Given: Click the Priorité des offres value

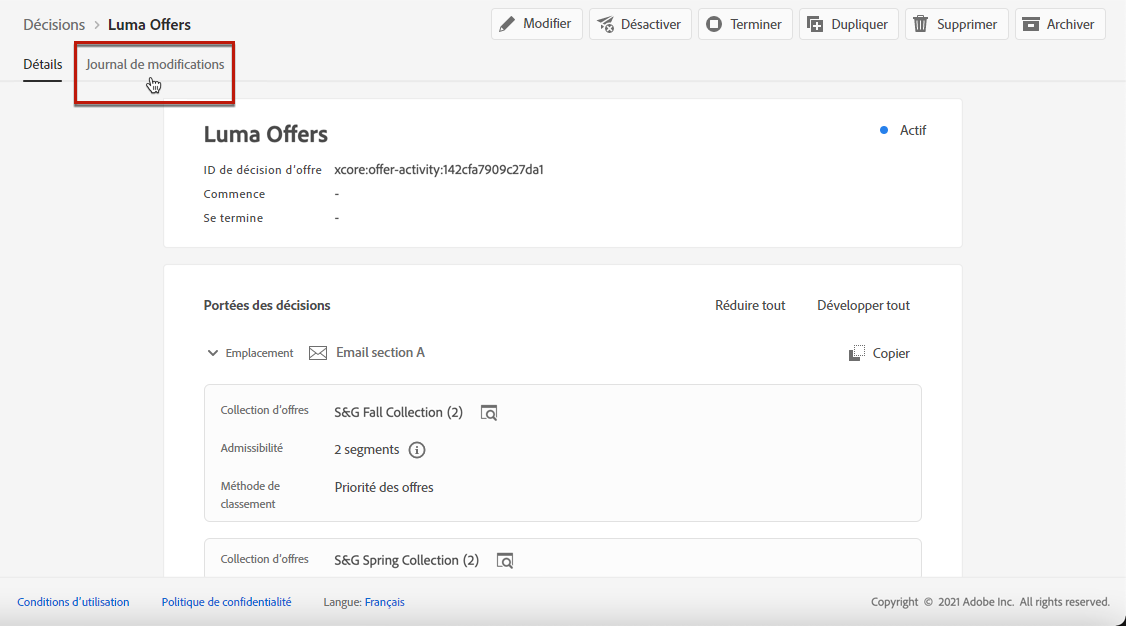Looking at the screenshot, I should [384, 487].
